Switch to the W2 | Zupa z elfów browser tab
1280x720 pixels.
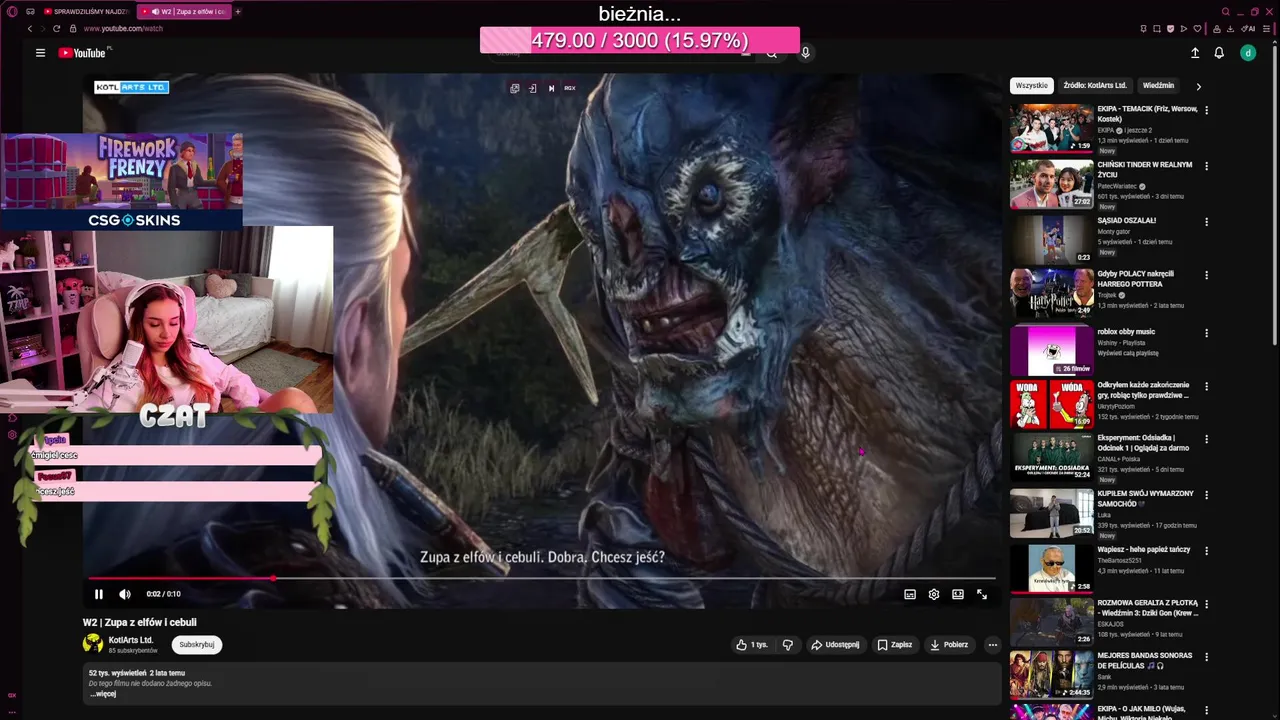coord(183,11)
